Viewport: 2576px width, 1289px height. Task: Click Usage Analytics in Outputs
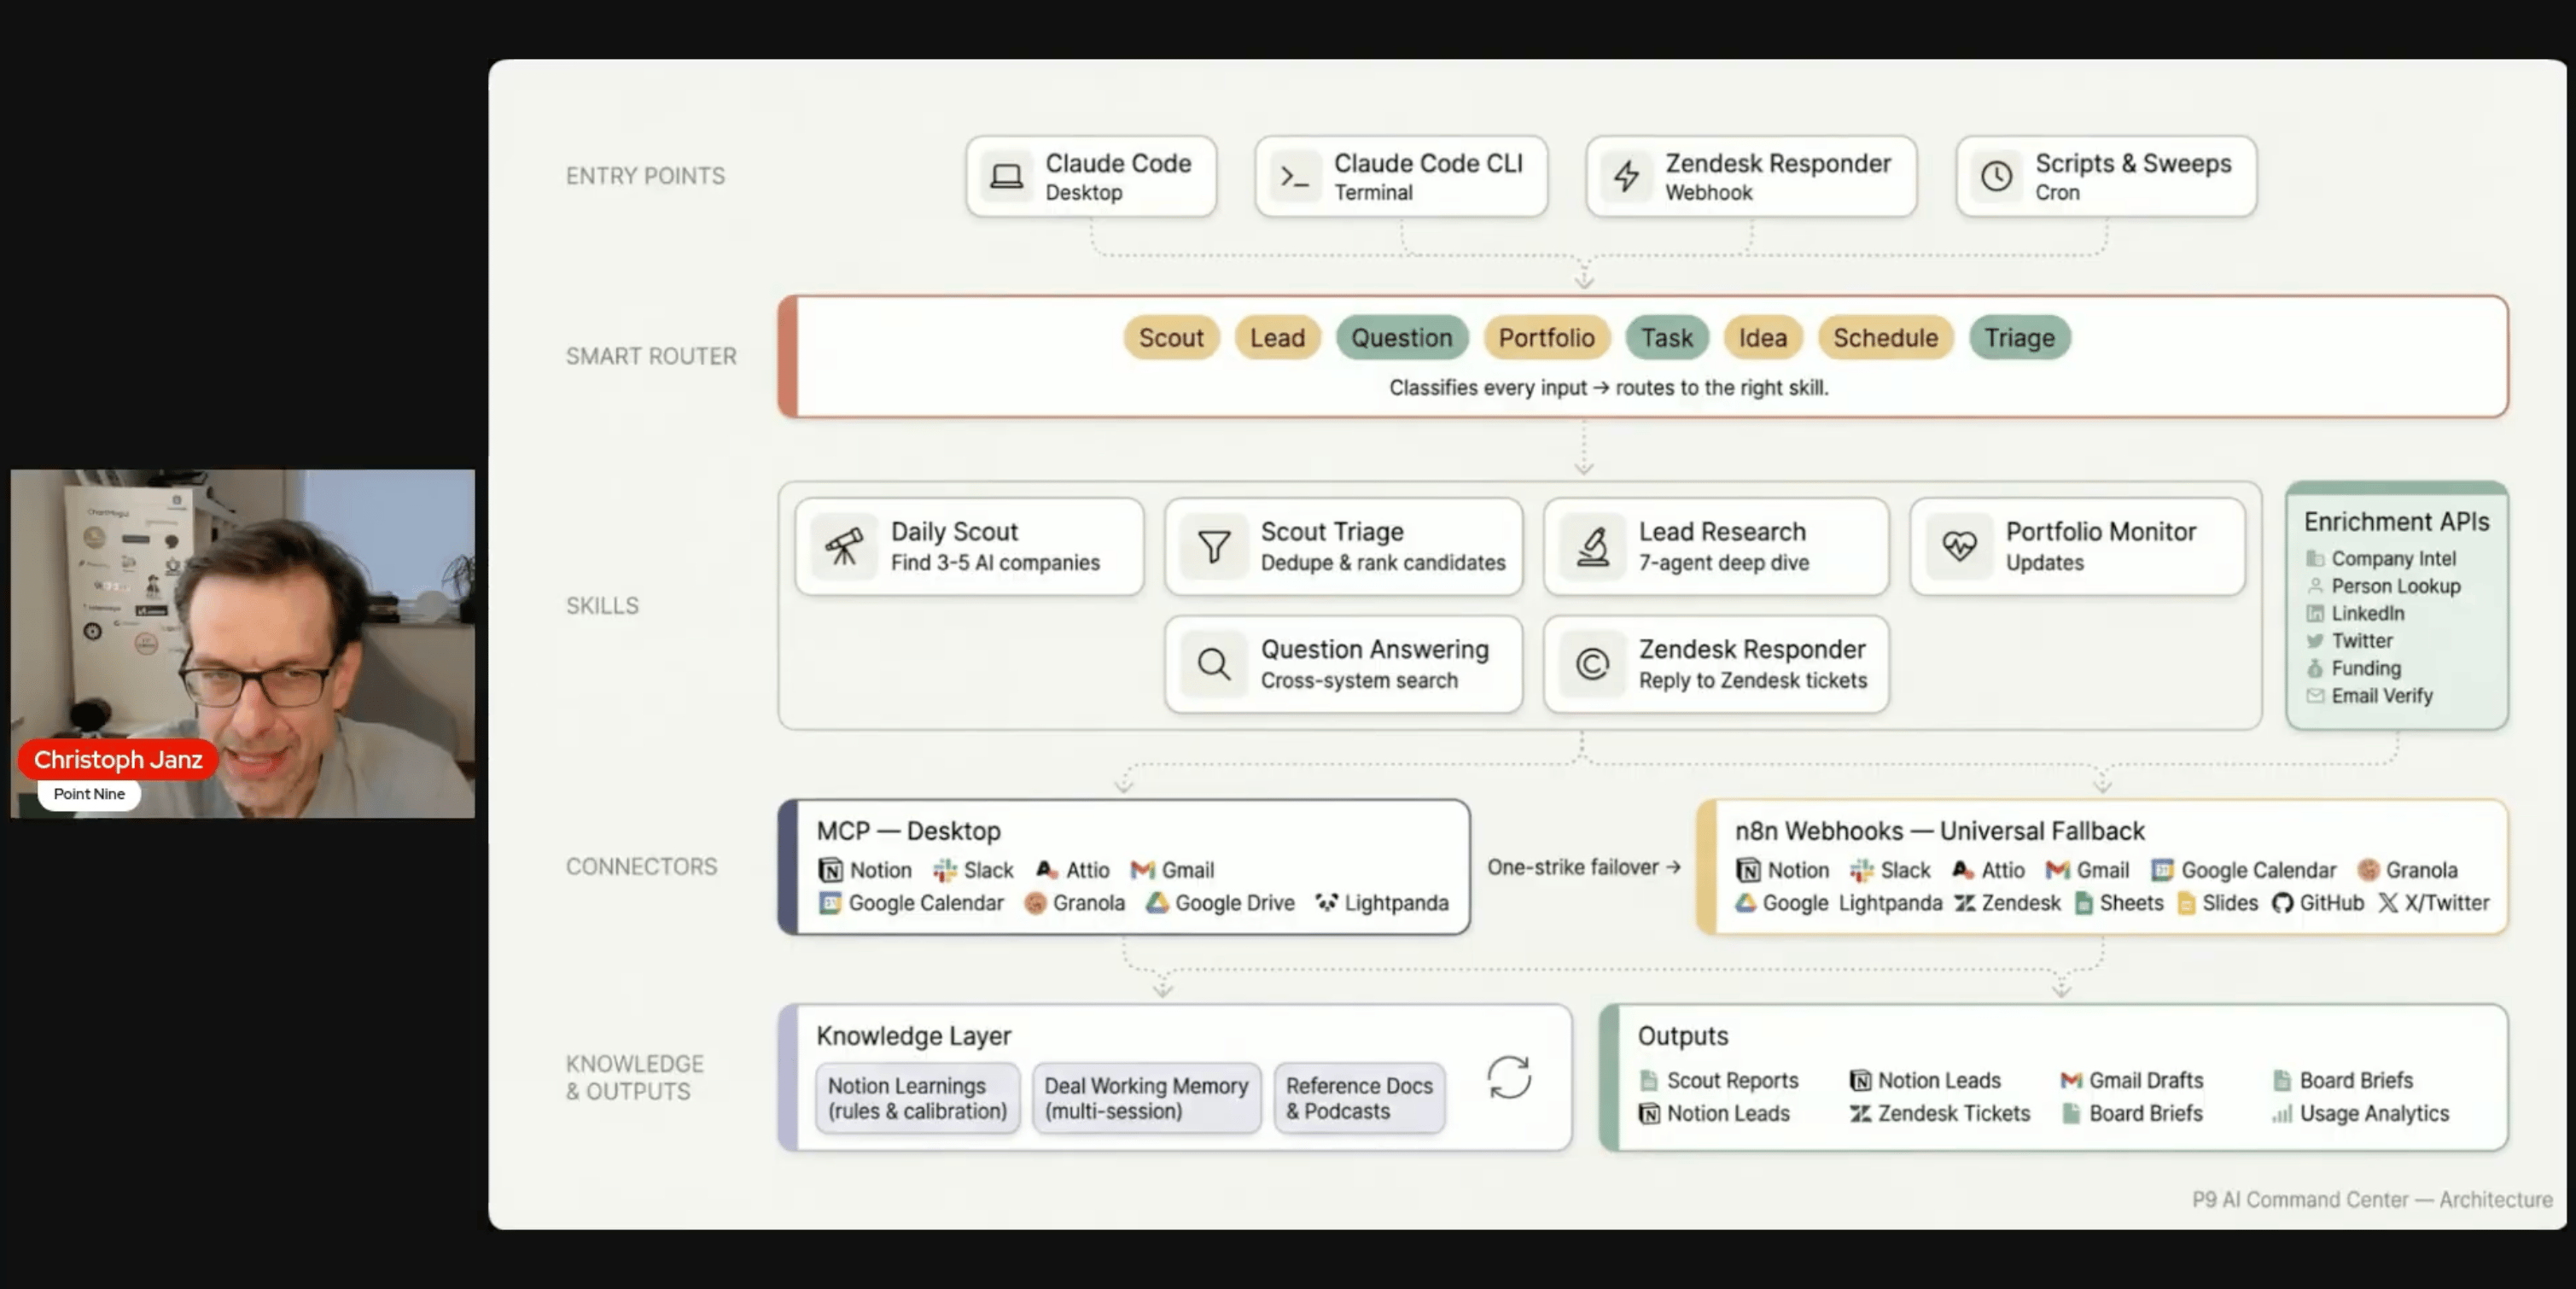[x=2373, y=1113]
